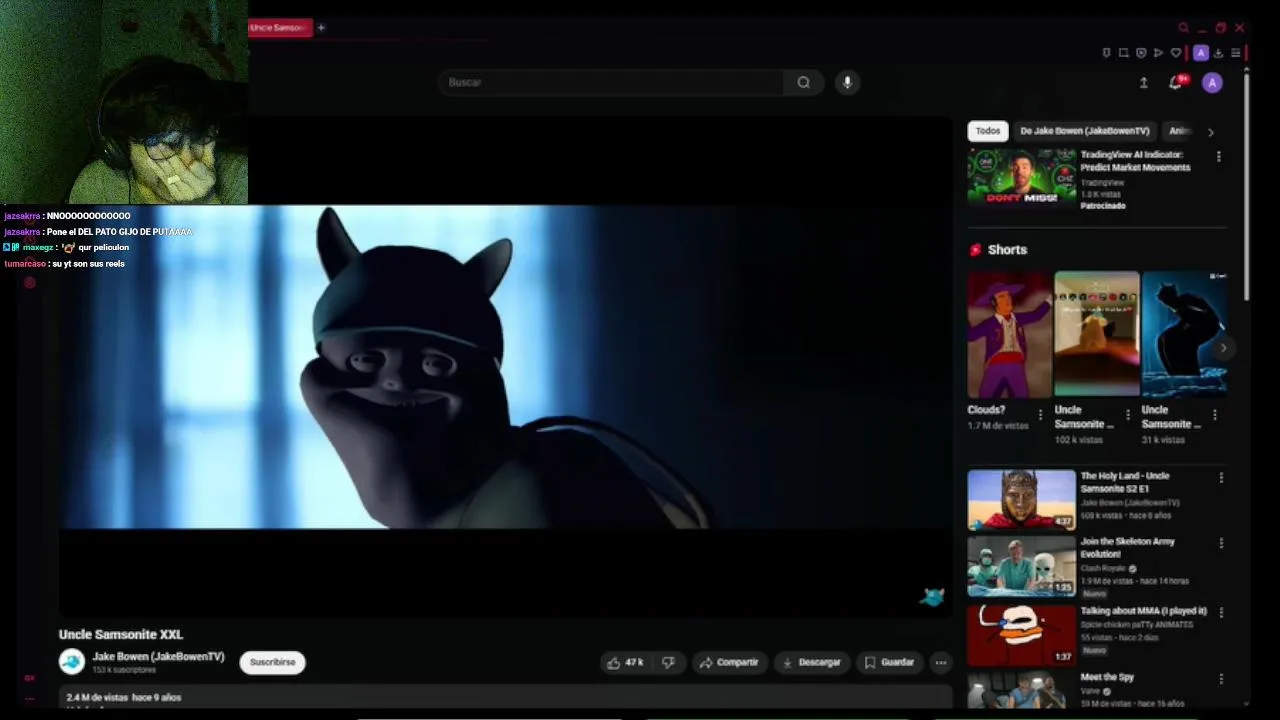Image resolution: width=1280 pixels, height=720 pixels.
Task: Open options for Clouds? short
Action: [x=1040, y=414]
